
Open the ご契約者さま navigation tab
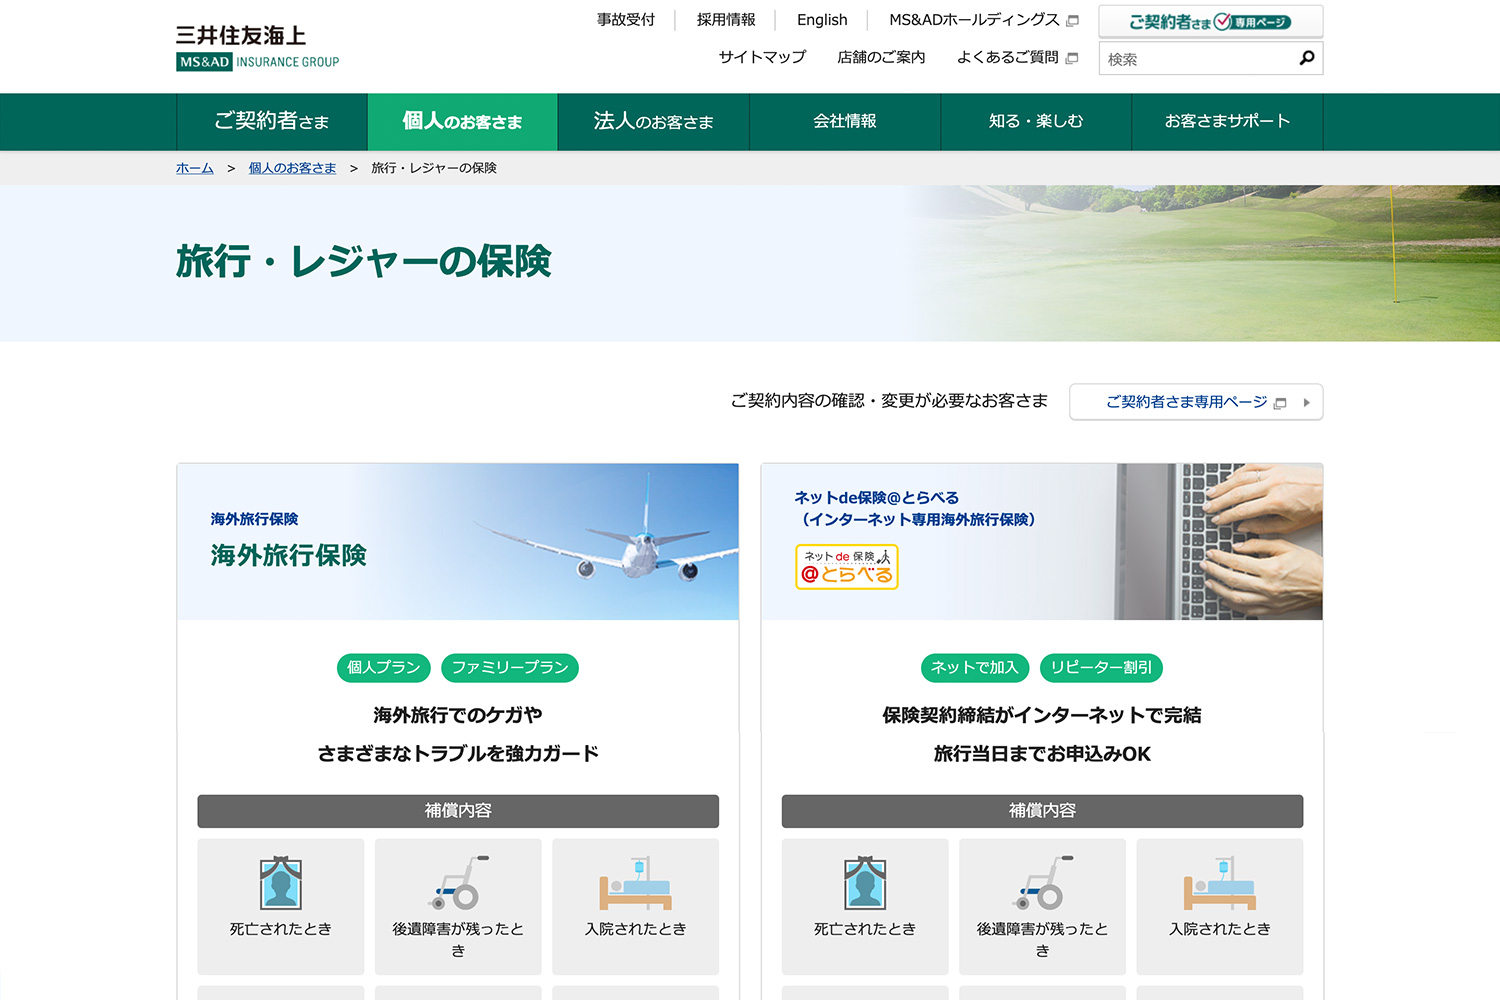pyautogui.click(x=272, y=122)
